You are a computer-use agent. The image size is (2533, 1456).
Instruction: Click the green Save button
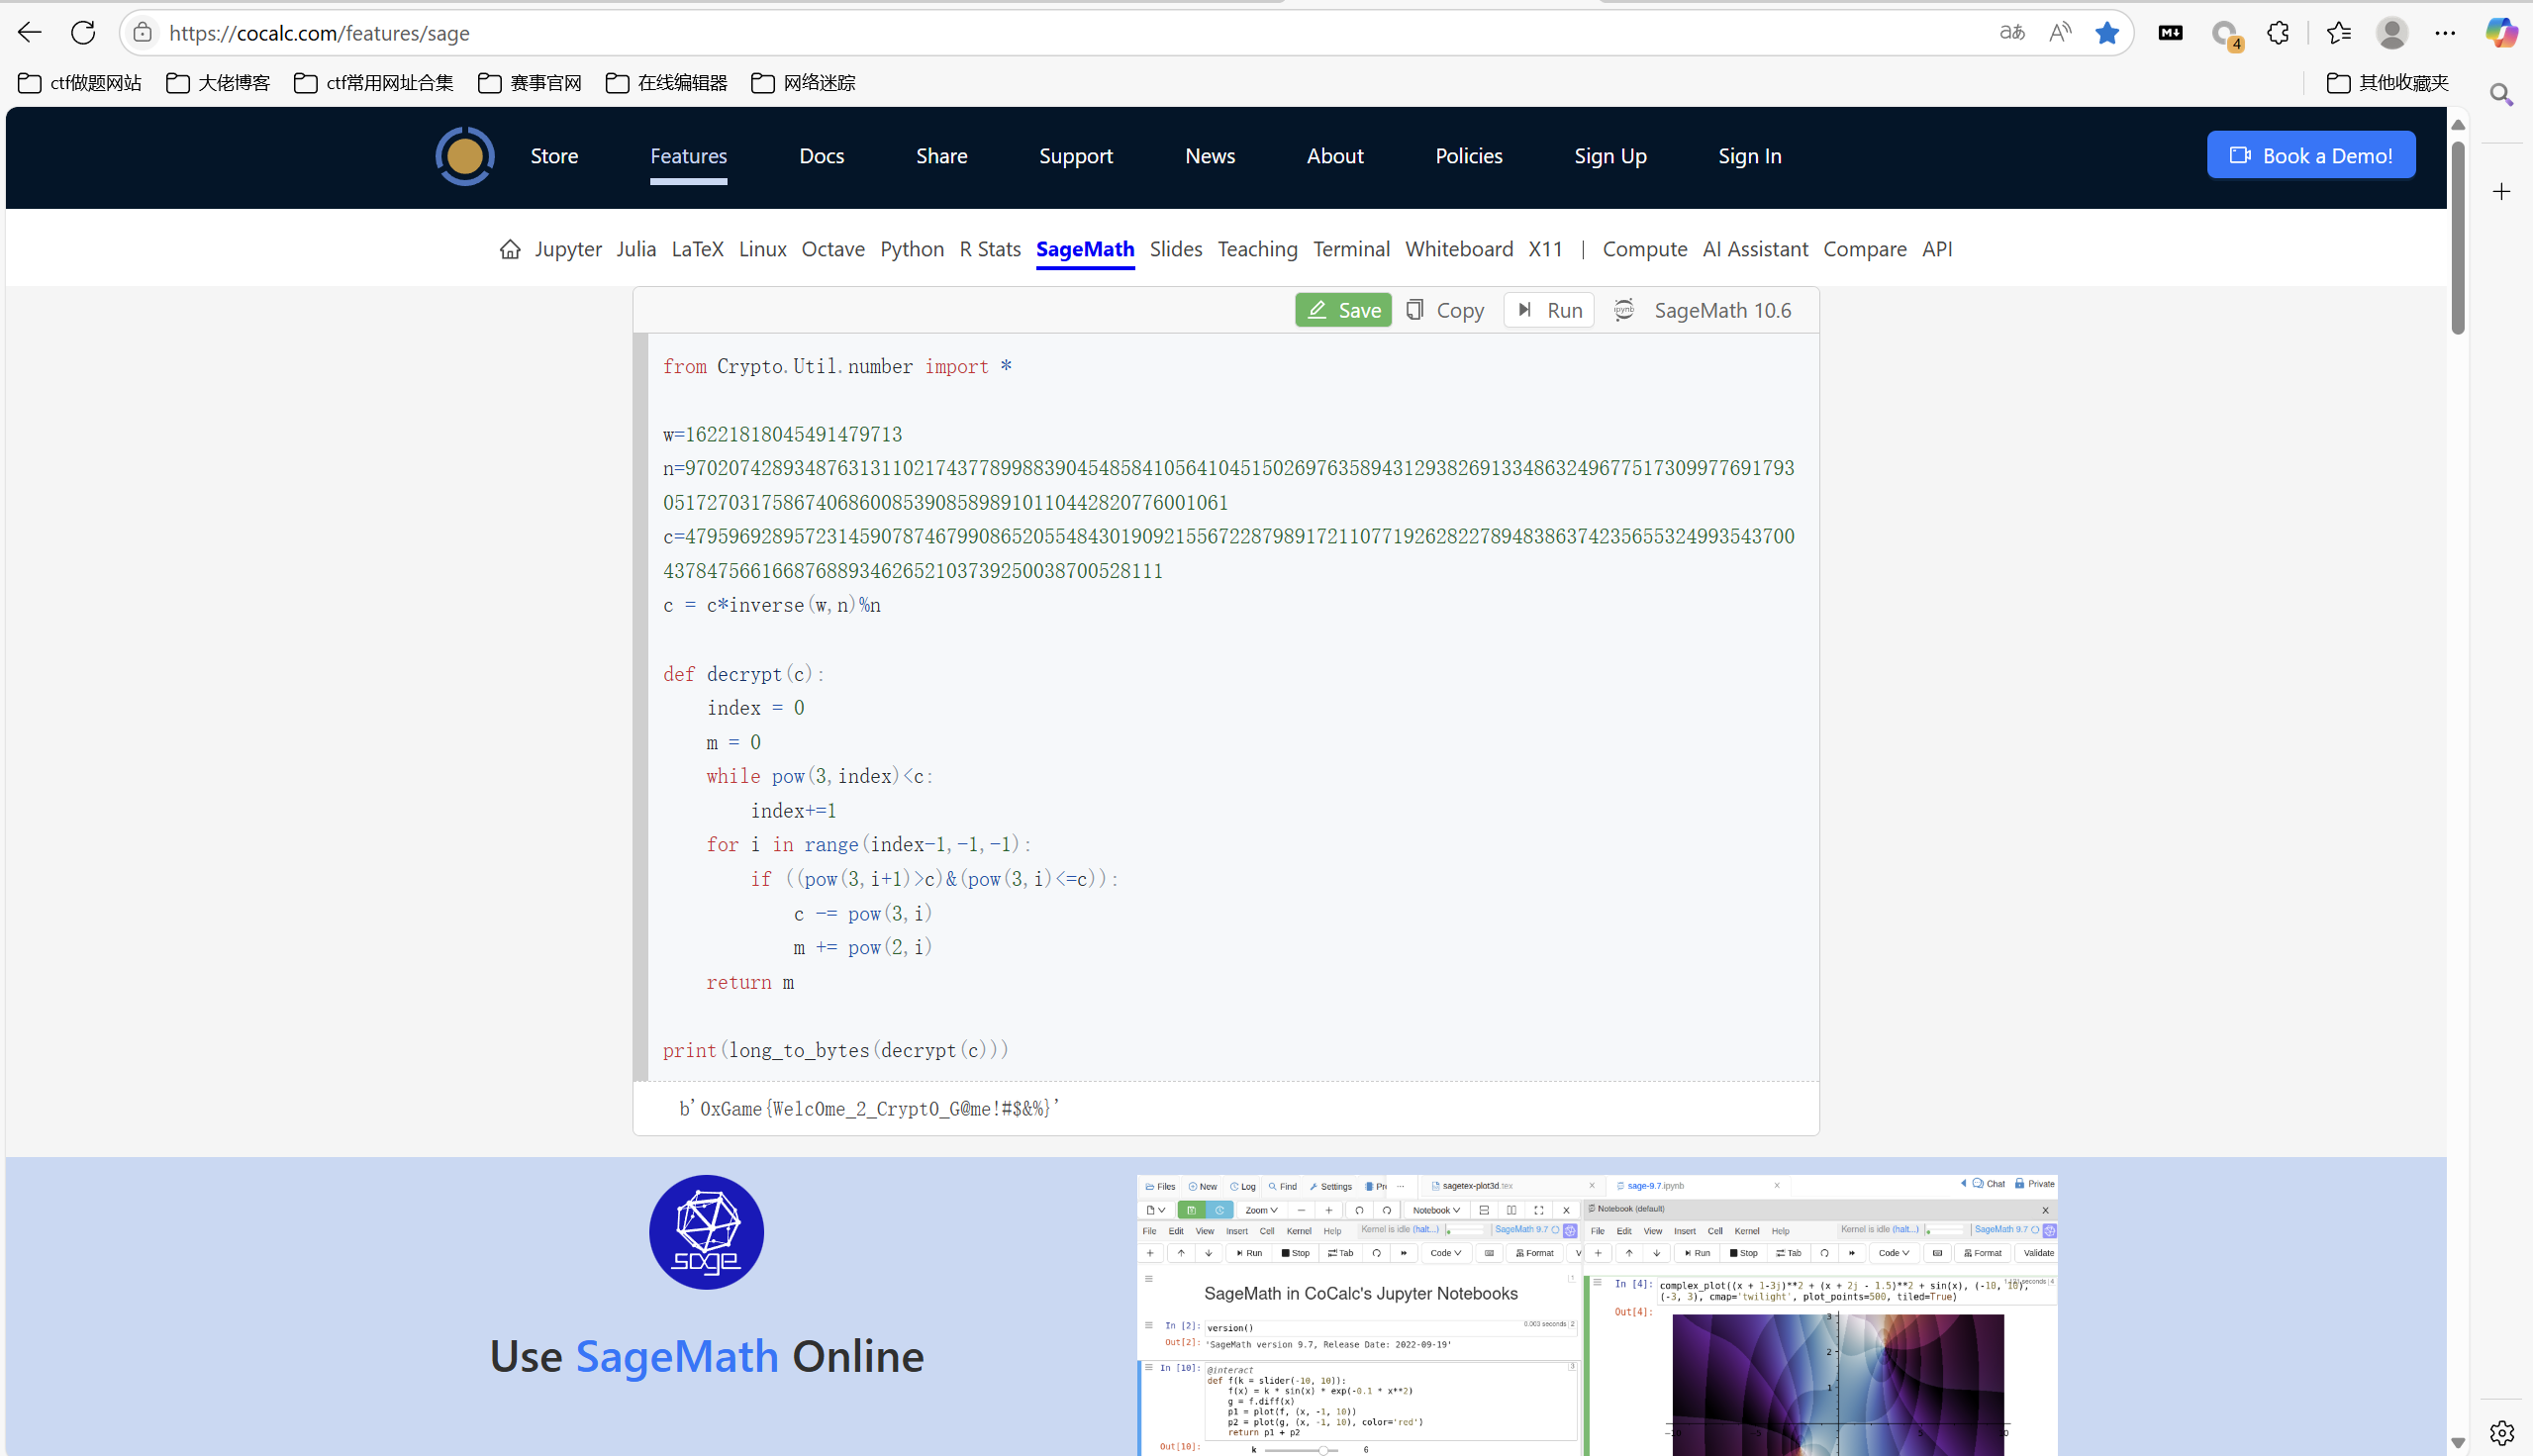tap(1343, 310)
